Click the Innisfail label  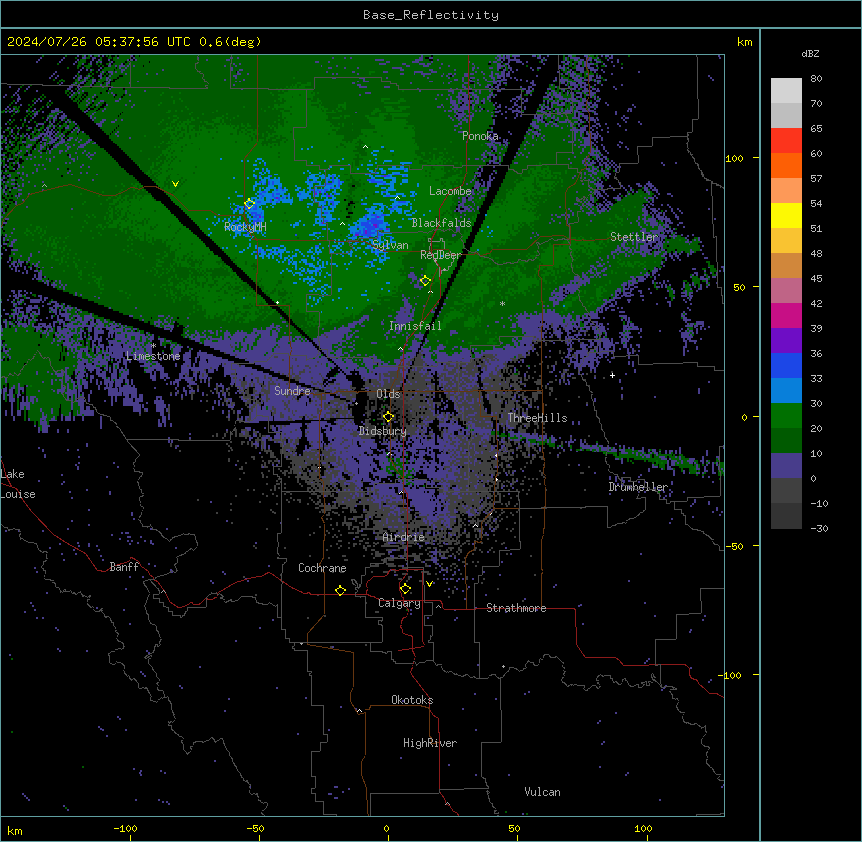415,326
